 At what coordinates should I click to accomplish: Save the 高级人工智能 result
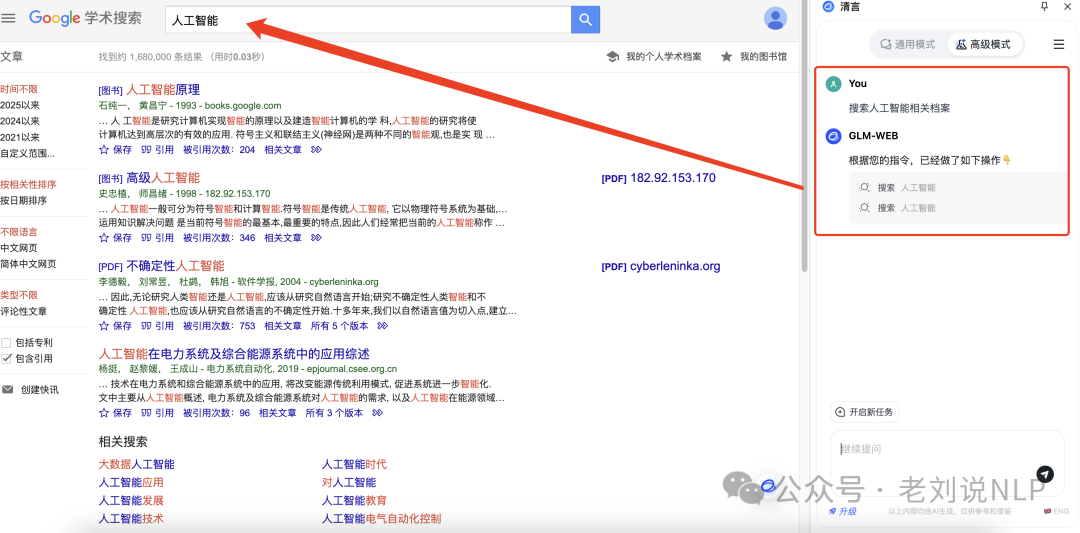[x=115, y=238]
